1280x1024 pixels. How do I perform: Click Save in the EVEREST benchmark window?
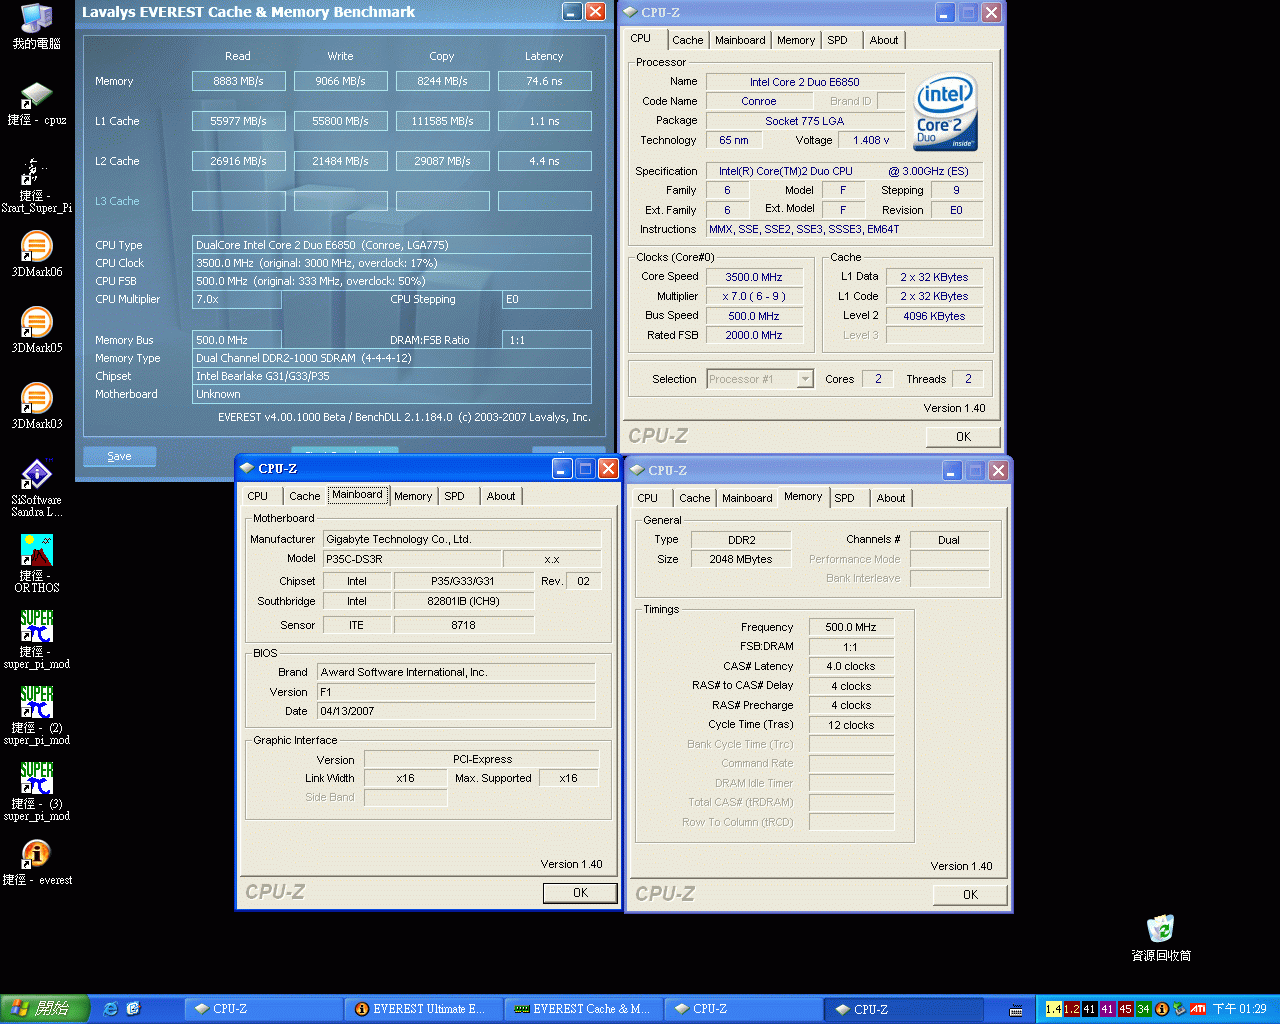point(119,456)
